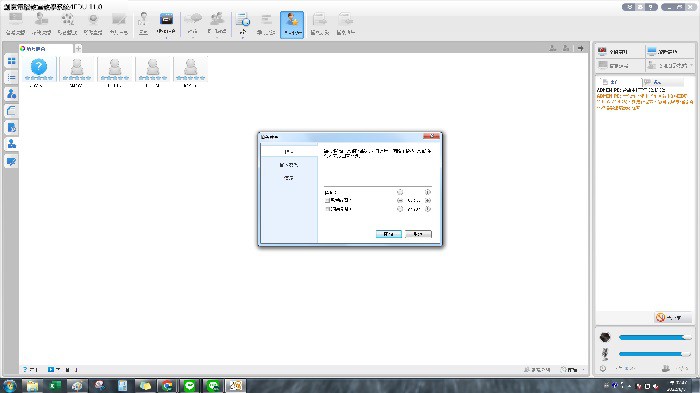The height and width of the screenshot is (393, 700).
Task: Click the red-screen monitor button in the right panel
Action: (x=620, y=51)
